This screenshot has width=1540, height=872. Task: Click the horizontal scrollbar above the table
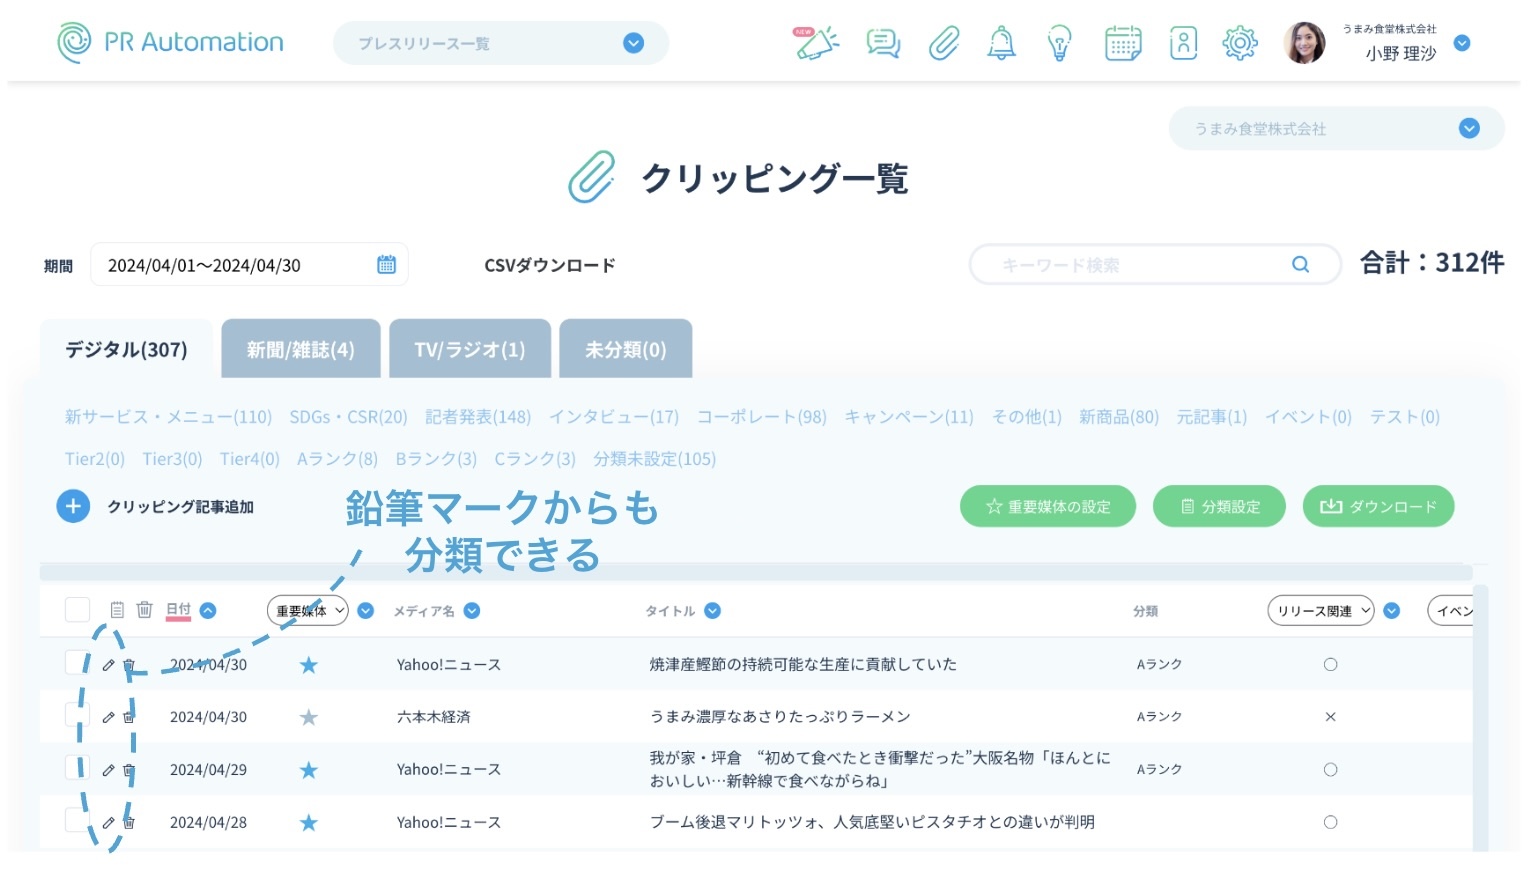[755, 573]
